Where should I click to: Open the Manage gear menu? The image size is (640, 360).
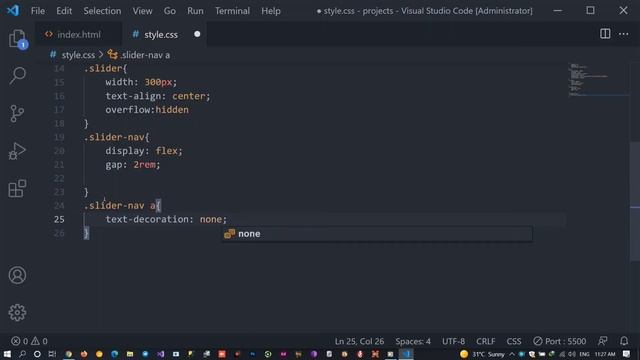point(17,312)
